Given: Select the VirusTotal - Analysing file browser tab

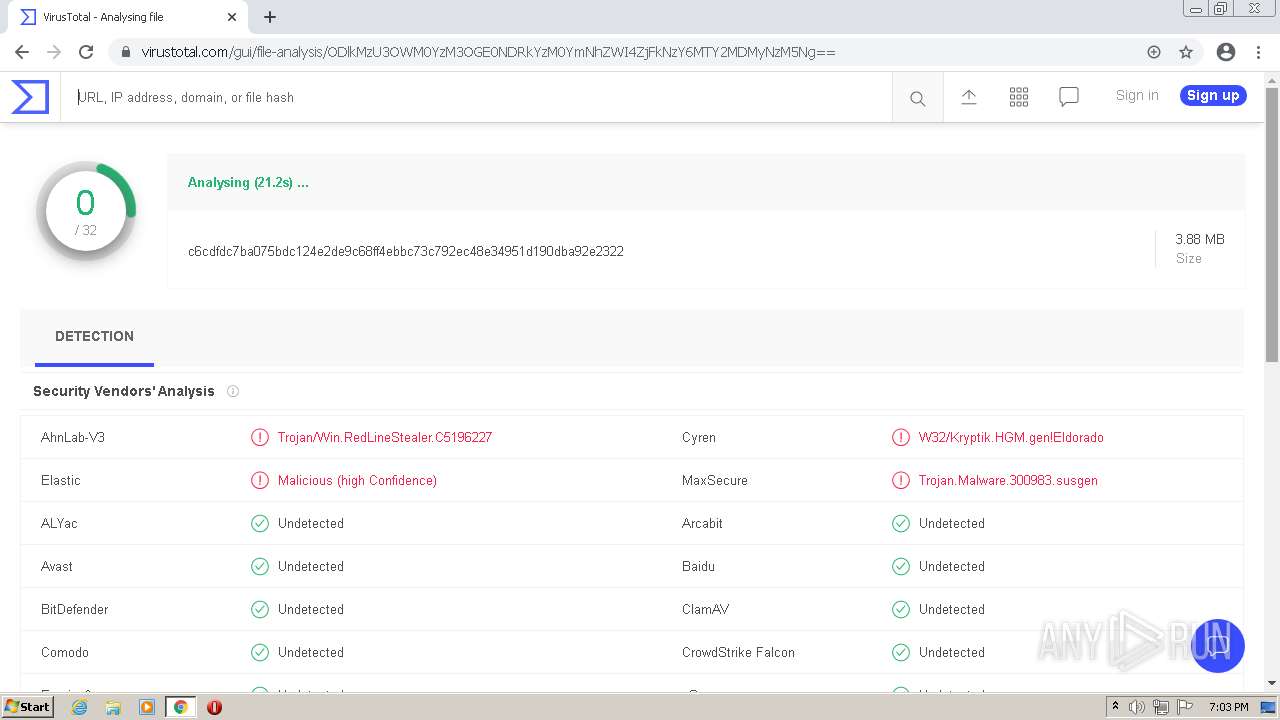Looking at the screenshot, I should tap(127, 17).
